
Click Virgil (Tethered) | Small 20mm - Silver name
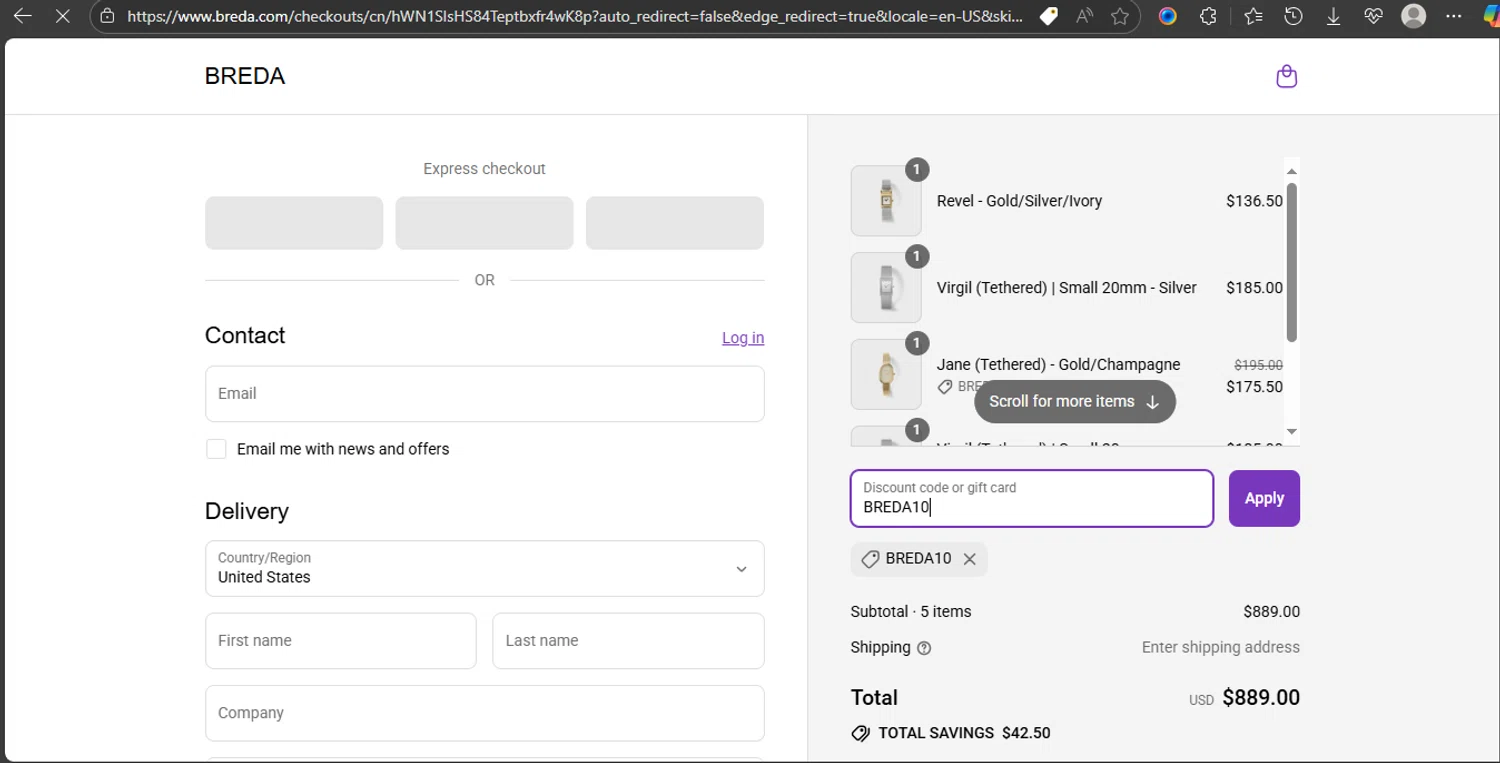(x=1066, y=288)
